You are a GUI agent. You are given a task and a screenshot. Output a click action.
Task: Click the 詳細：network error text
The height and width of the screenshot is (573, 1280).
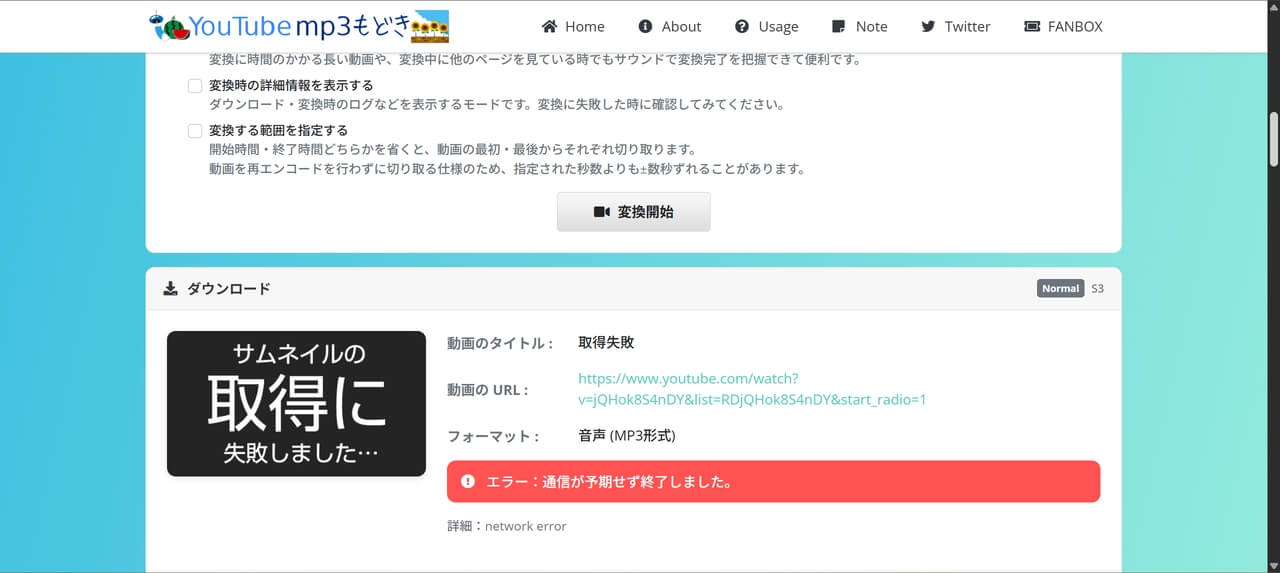tap(507, 526)
